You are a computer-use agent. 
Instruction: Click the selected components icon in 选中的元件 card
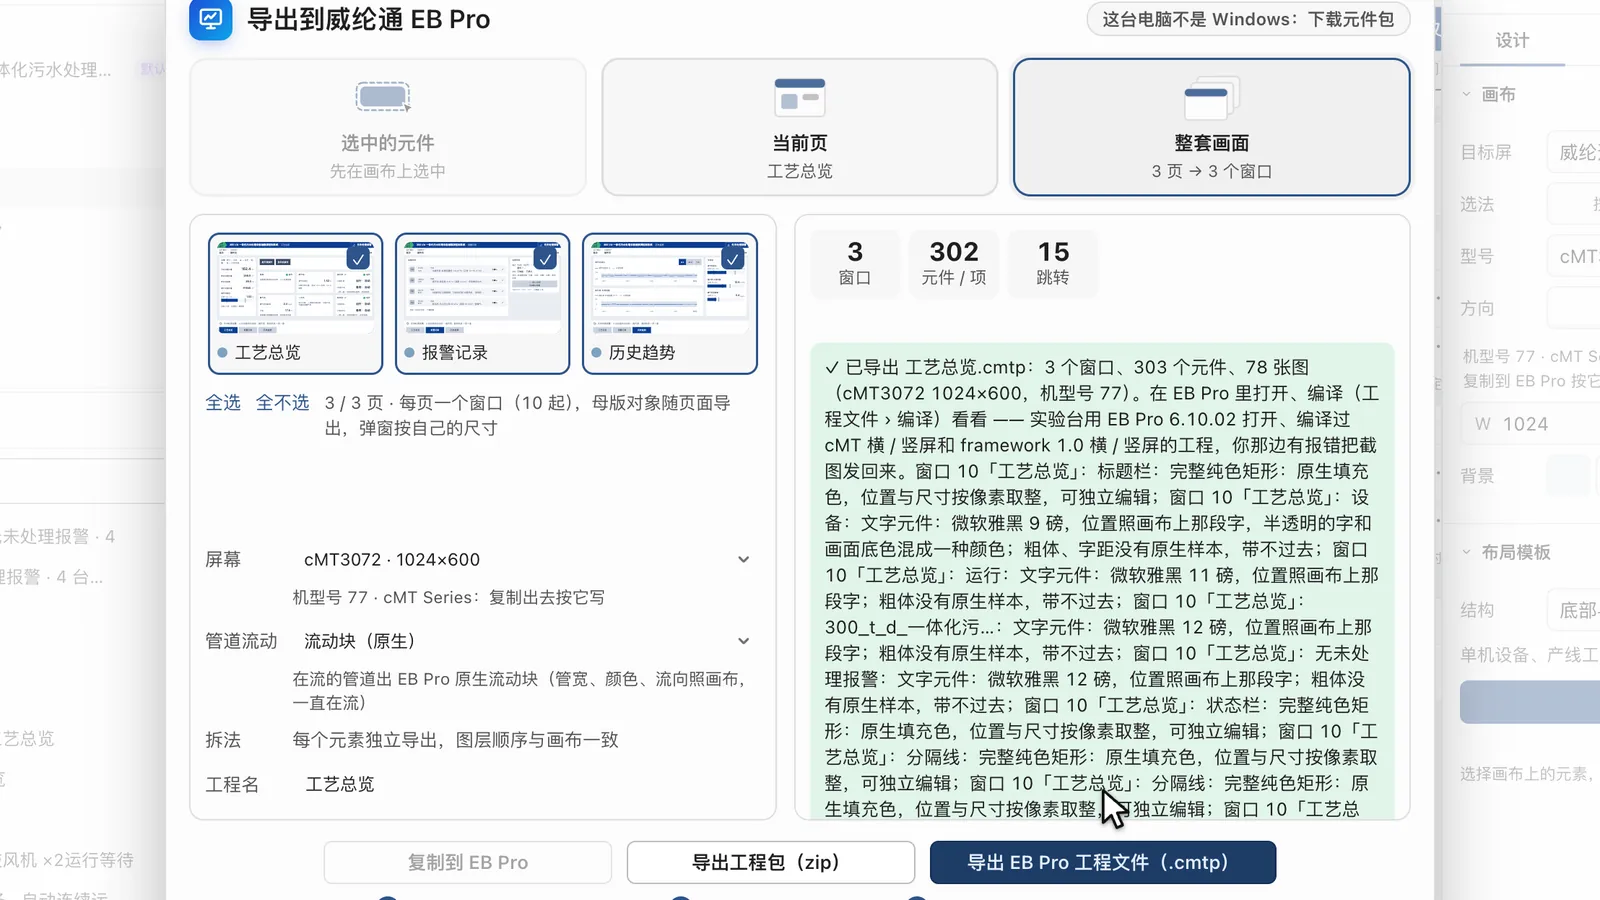(x=383, y=97)
